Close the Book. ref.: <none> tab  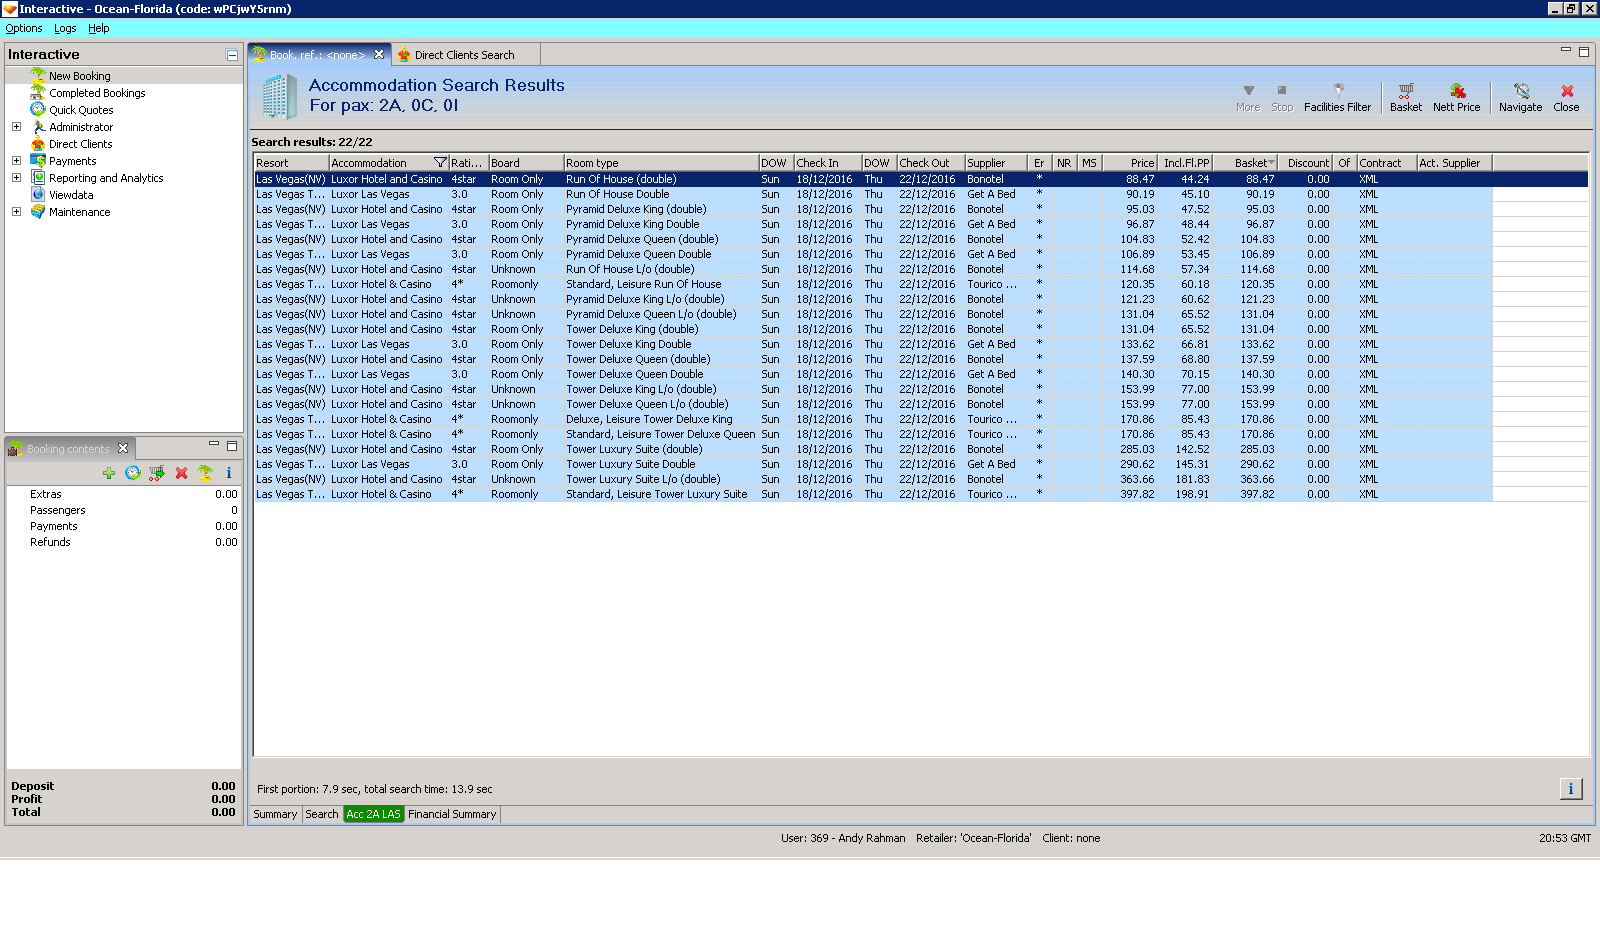(x=379, y=55)
